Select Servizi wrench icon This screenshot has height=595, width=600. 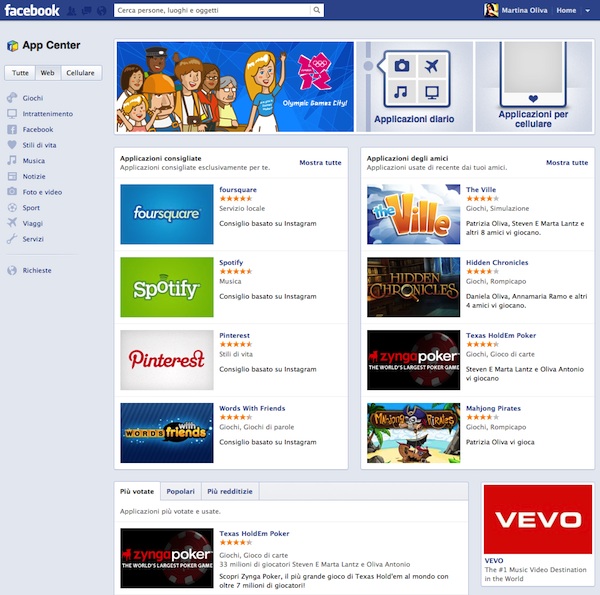(x=12, y=239)
